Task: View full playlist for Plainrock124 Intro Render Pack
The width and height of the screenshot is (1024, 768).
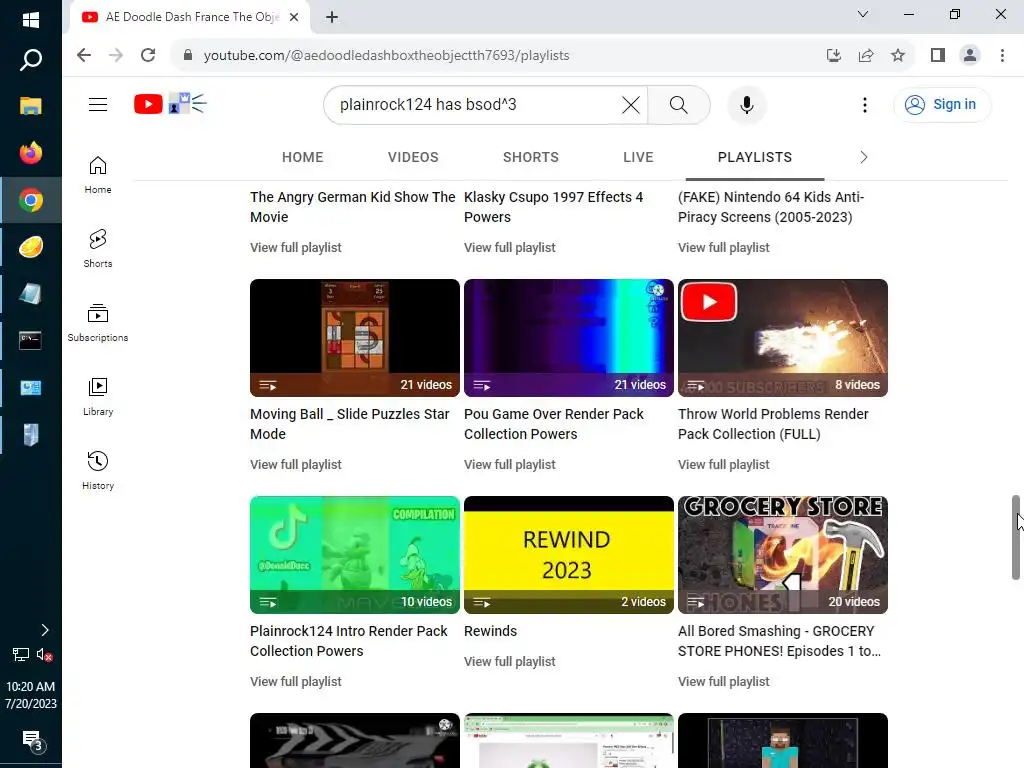Action: (x=295, y=681)
